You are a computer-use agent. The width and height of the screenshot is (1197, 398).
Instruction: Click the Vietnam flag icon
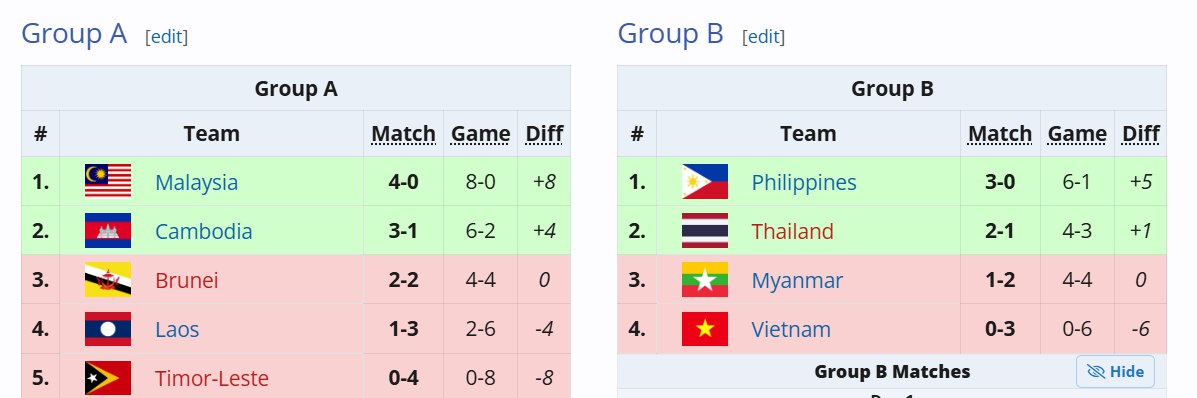coord(705,328)
